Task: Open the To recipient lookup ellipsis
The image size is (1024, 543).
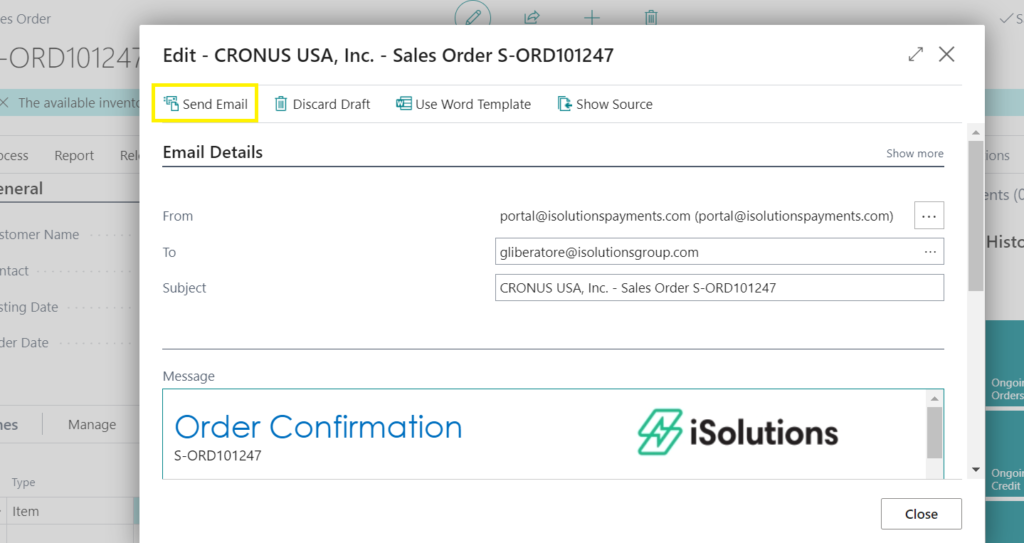Action: [x=930, y=252]
